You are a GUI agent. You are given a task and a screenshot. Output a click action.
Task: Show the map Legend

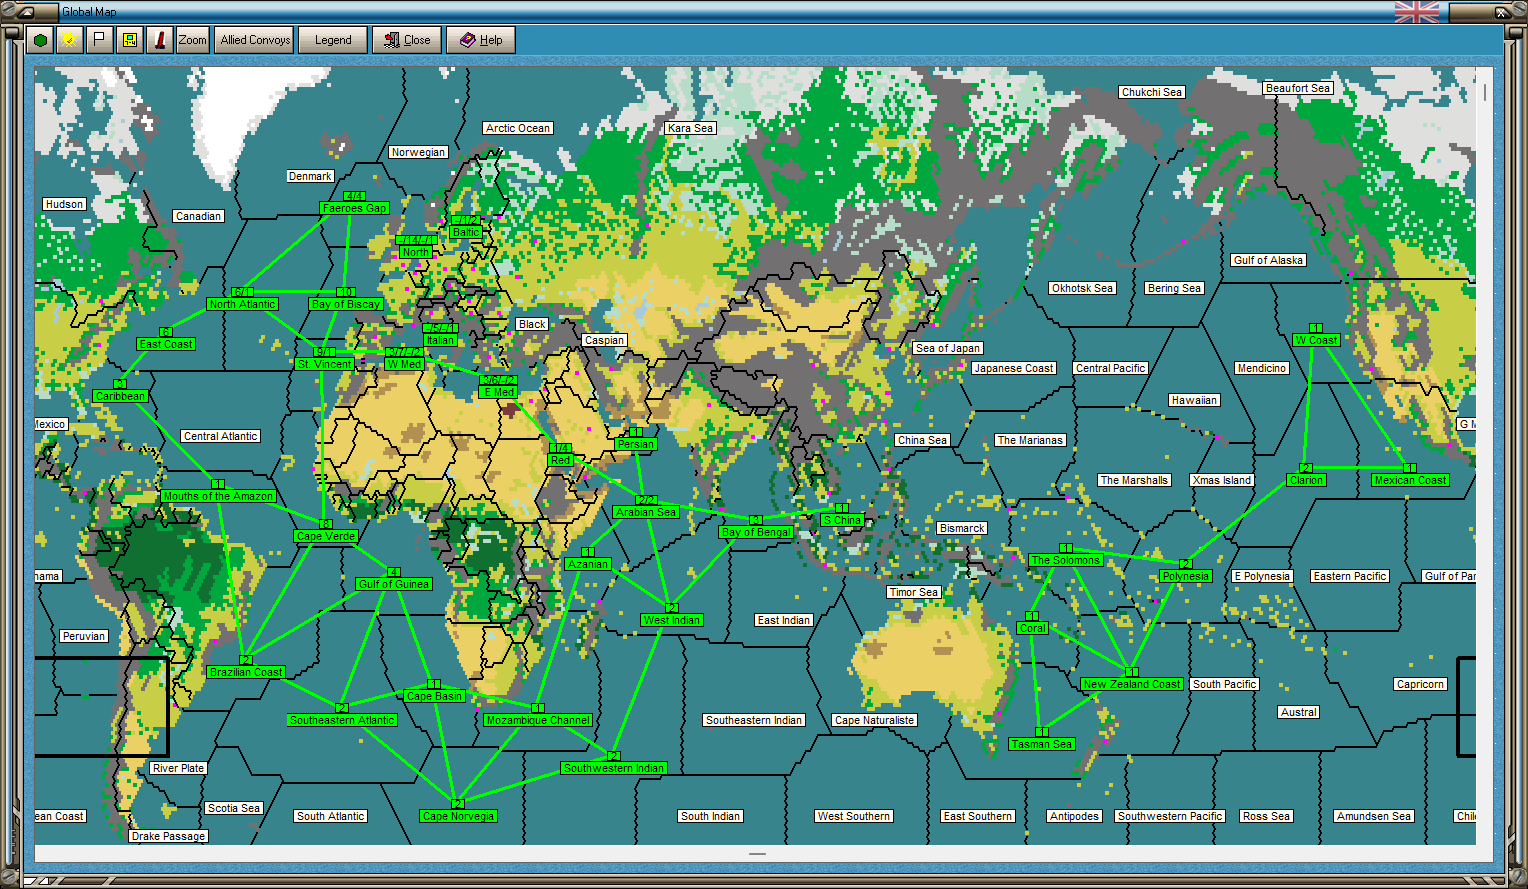pyautogui.click(x=333, y=40)
